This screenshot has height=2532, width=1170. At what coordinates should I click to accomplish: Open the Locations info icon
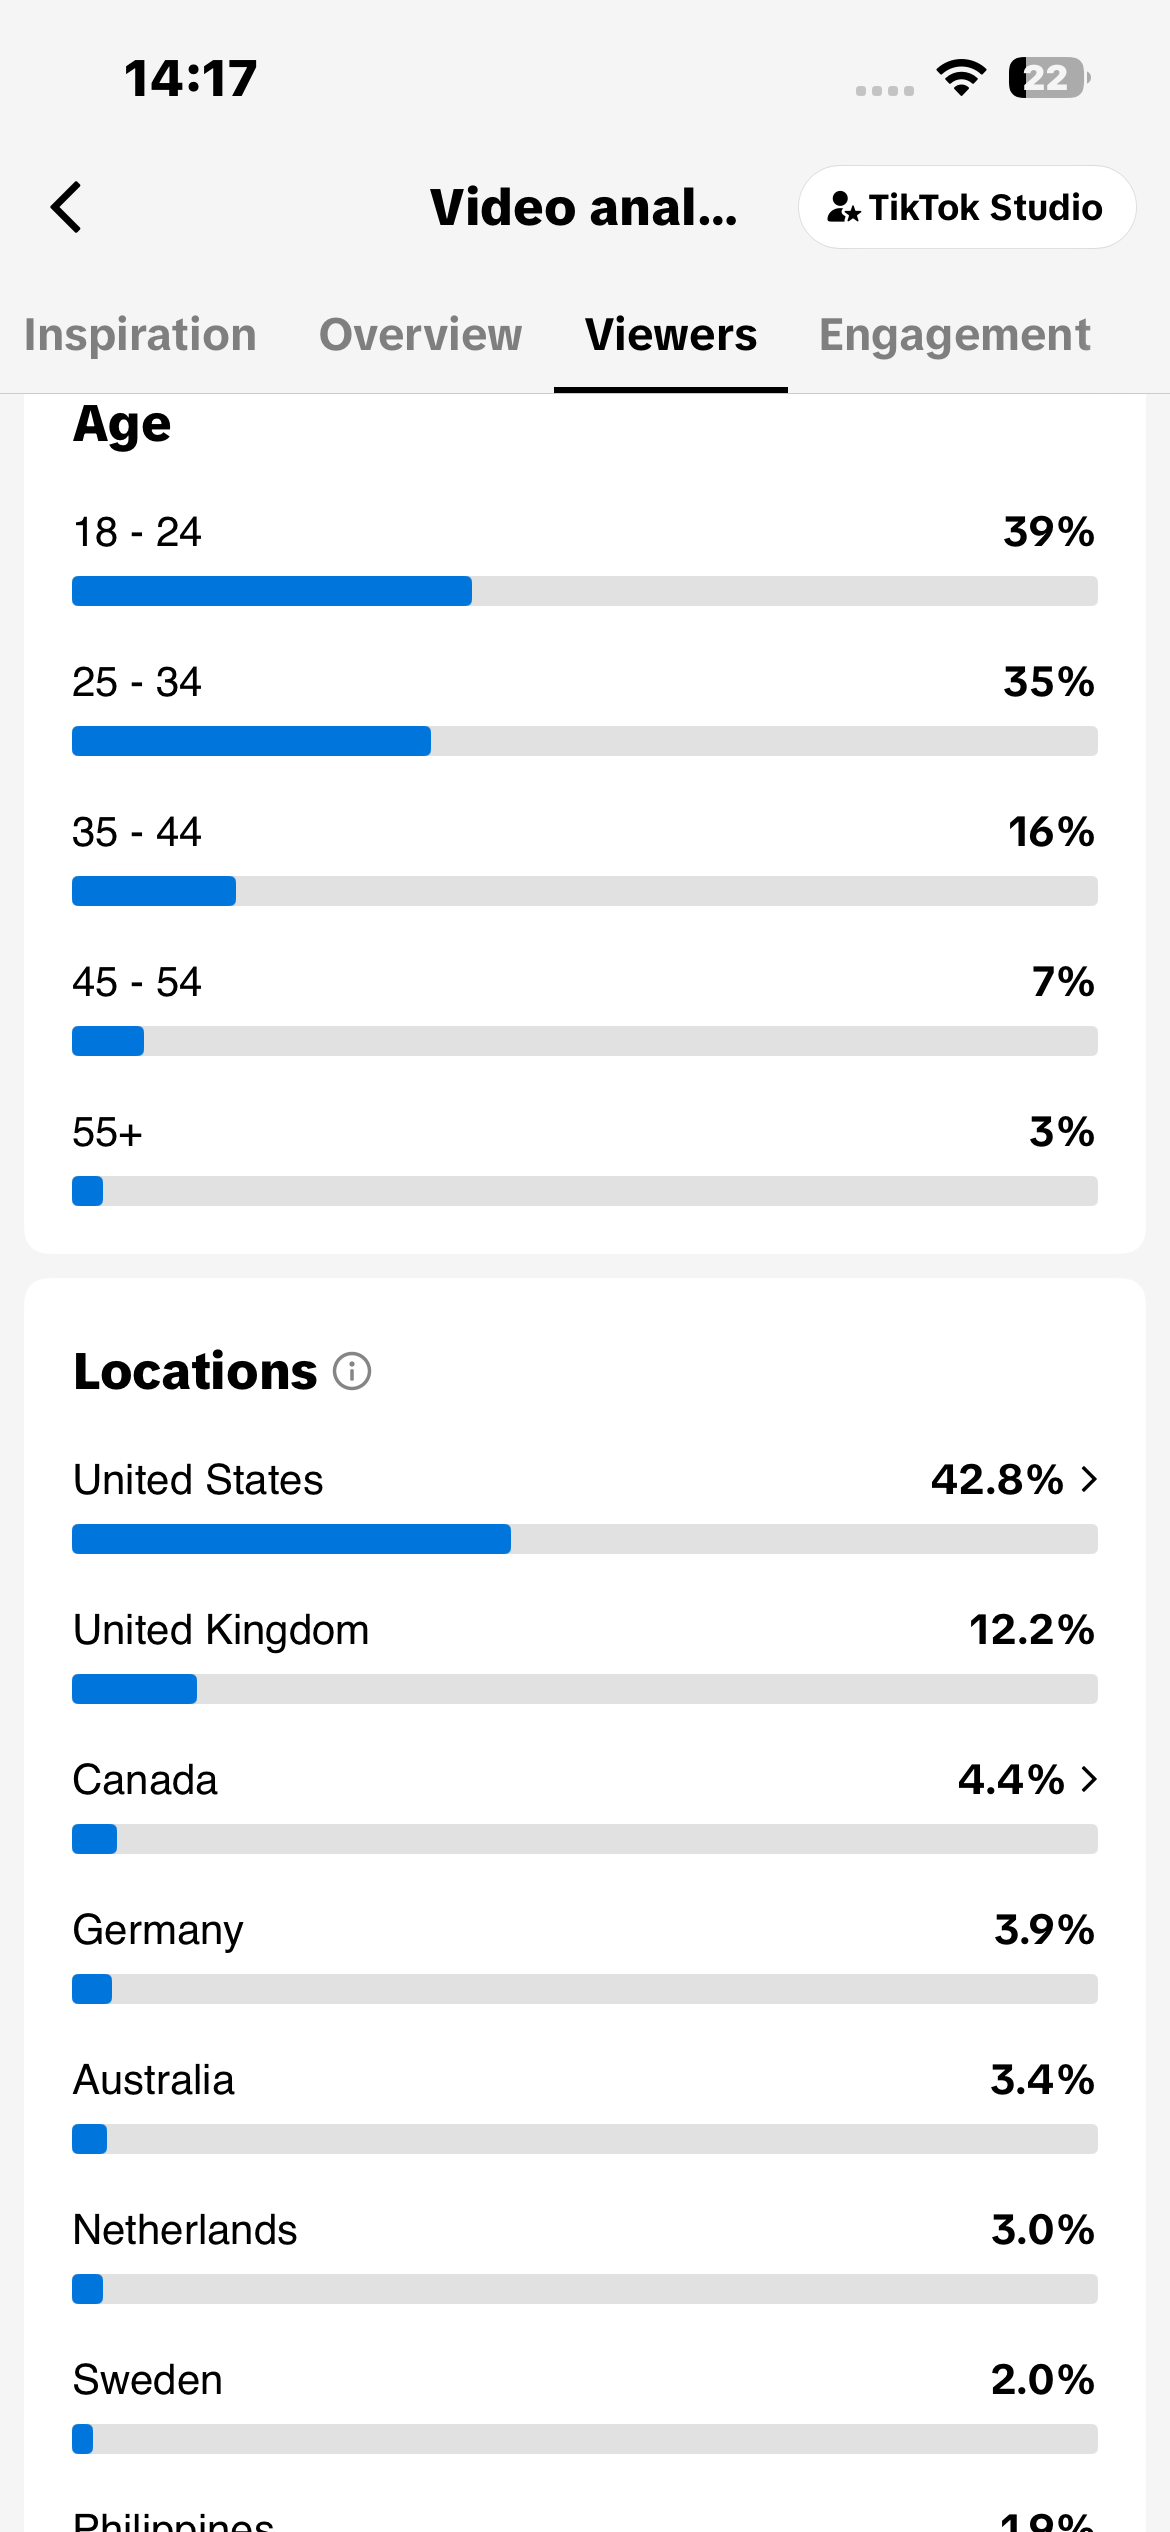(352, 1371)
